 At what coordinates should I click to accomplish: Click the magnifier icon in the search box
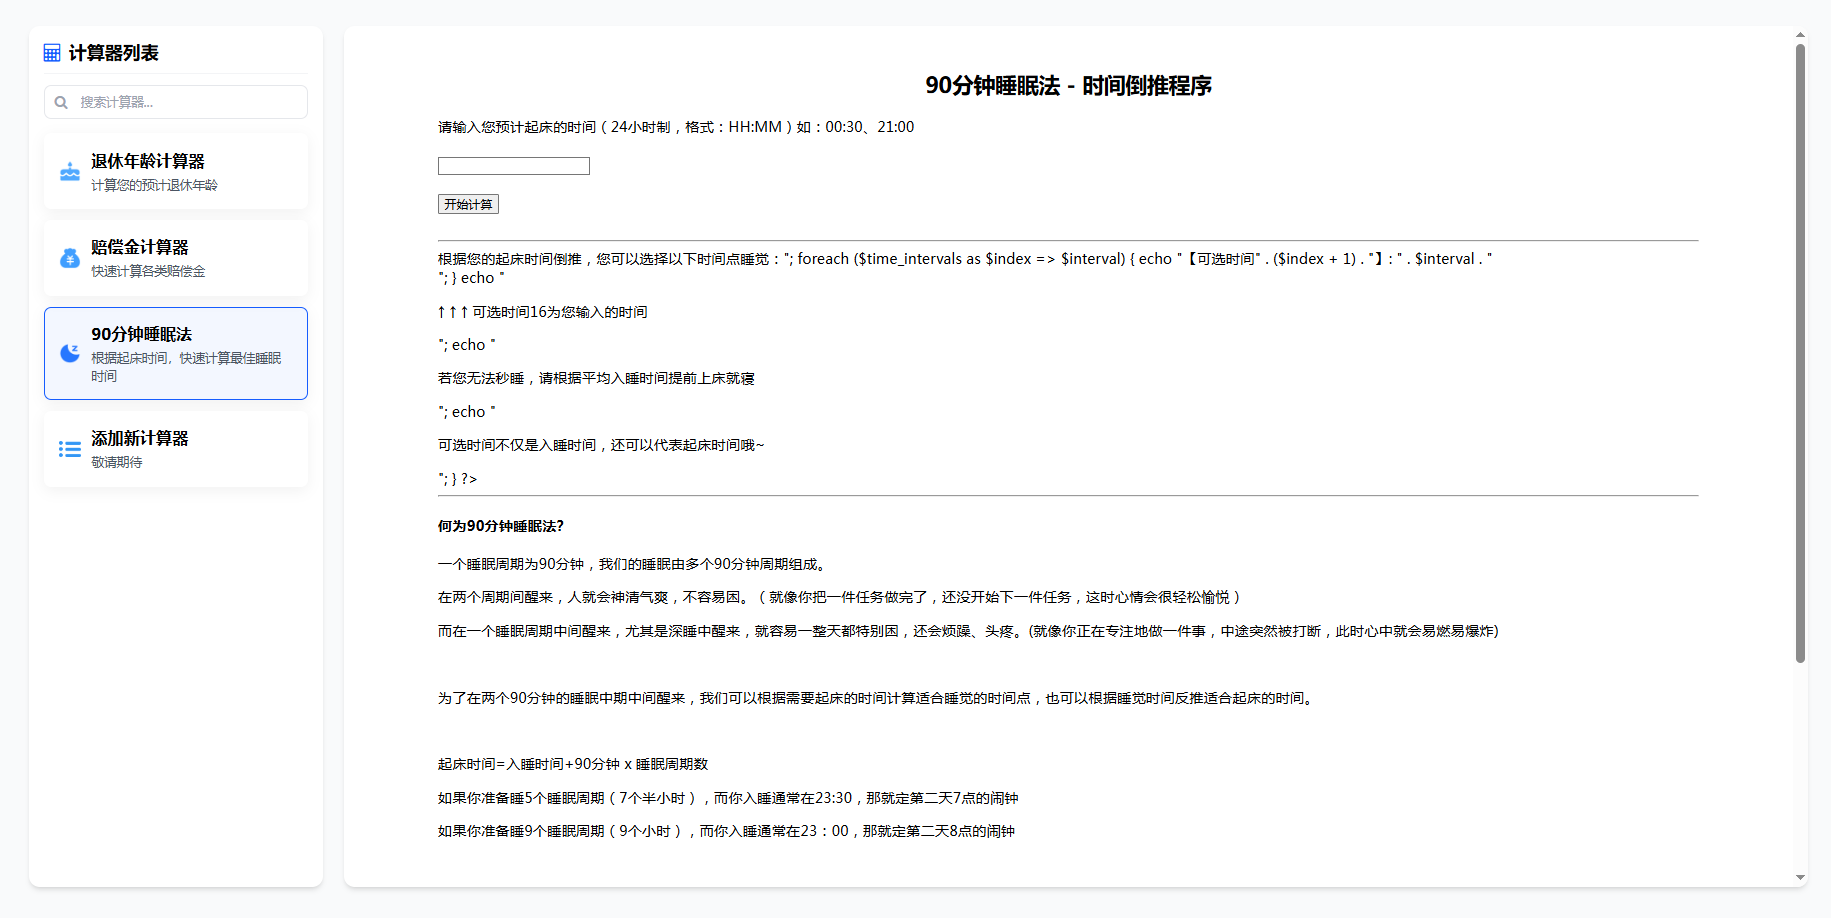pos(61,102)
